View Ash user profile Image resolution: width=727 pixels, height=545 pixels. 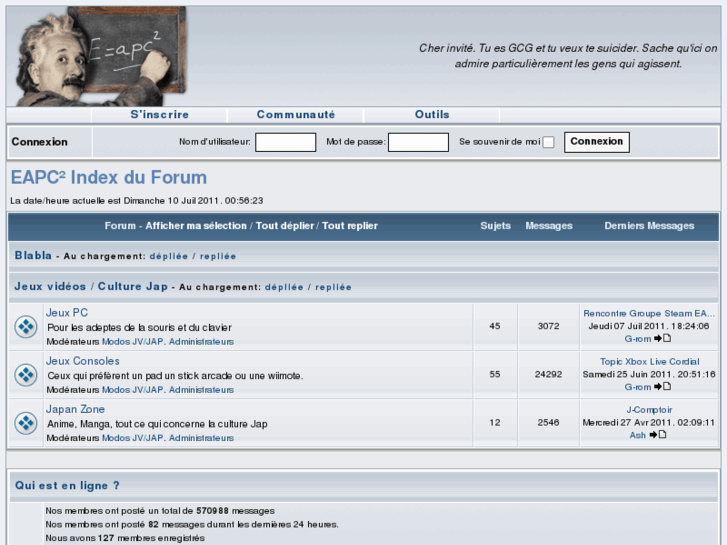(x=638, y=436)
